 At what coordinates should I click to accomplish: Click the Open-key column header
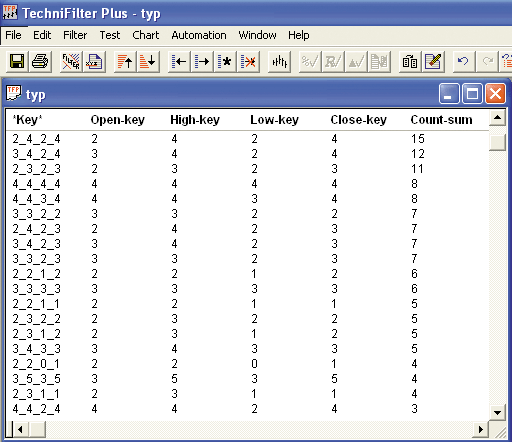pyautogui.click(x=118, y=120)
